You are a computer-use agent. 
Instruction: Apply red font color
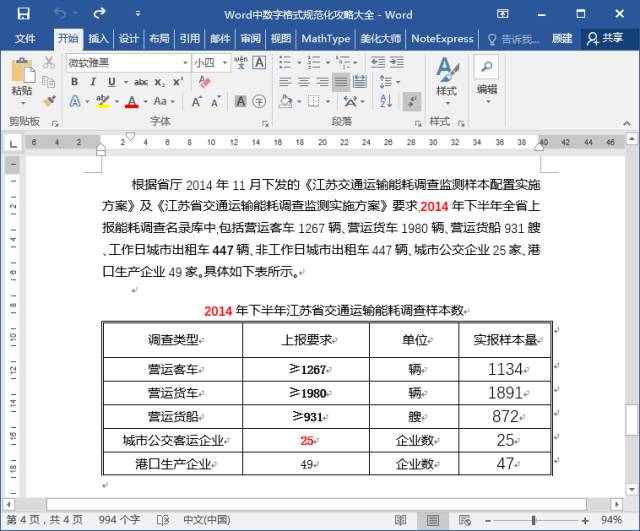point(131,101)
